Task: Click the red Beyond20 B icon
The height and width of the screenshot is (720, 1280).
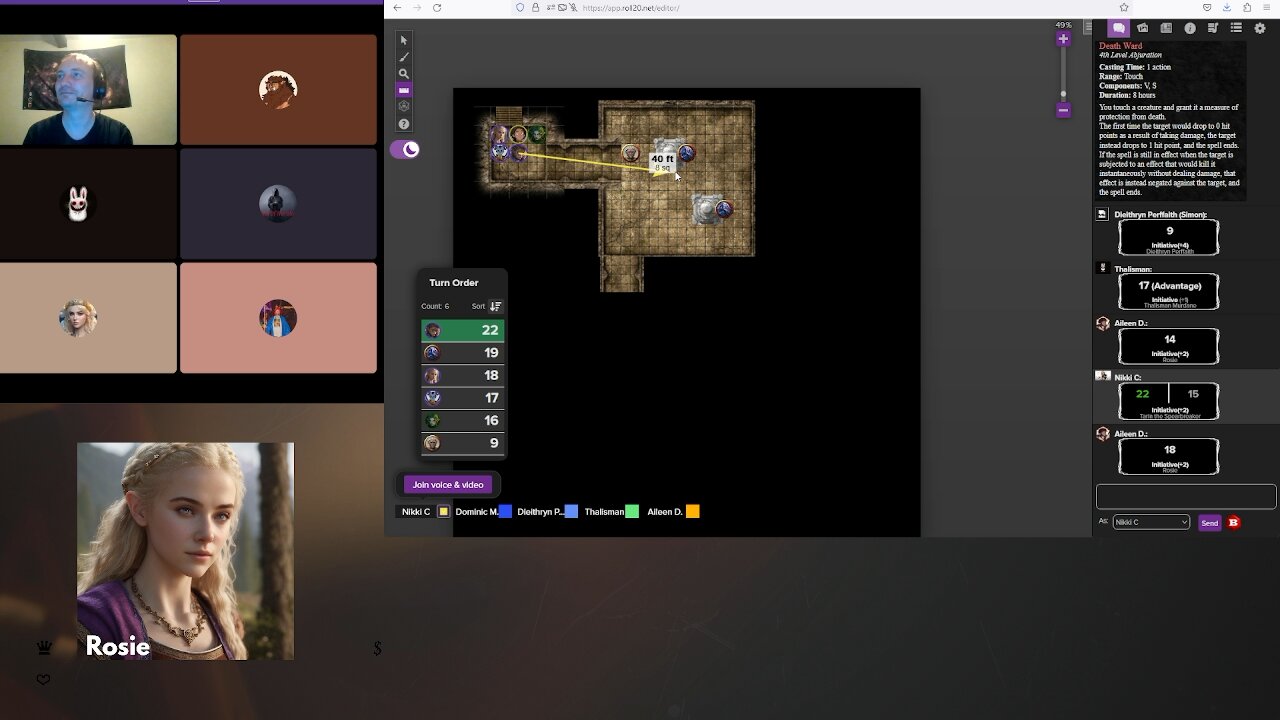Action: coord(1234,522)
